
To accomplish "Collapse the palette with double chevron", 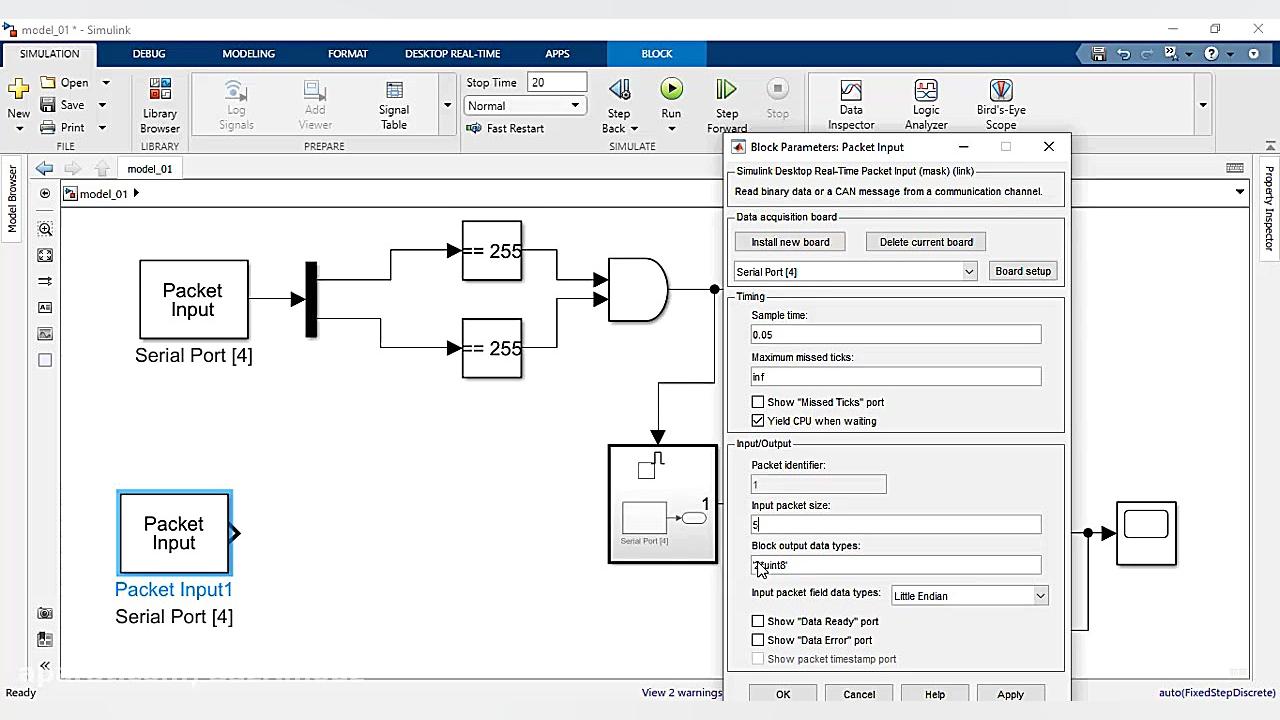I will (45, 665).
